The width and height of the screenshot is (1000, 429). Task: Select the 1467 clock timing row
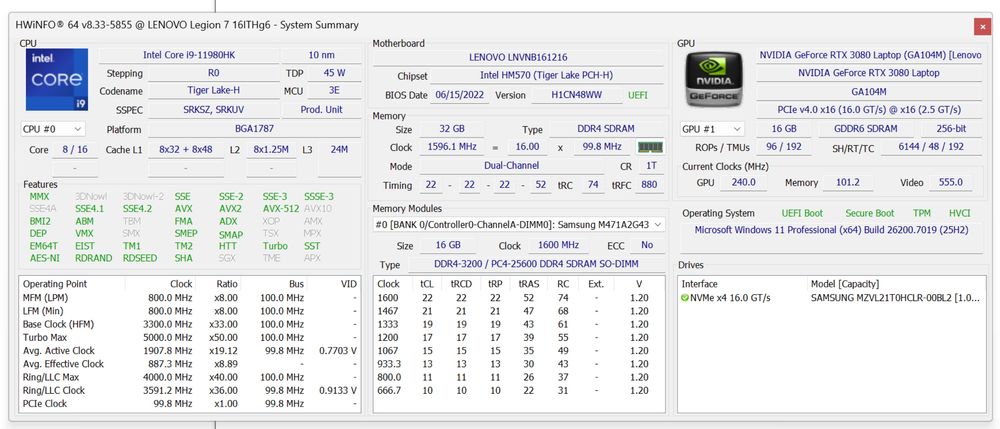click(x=518, y=311)
